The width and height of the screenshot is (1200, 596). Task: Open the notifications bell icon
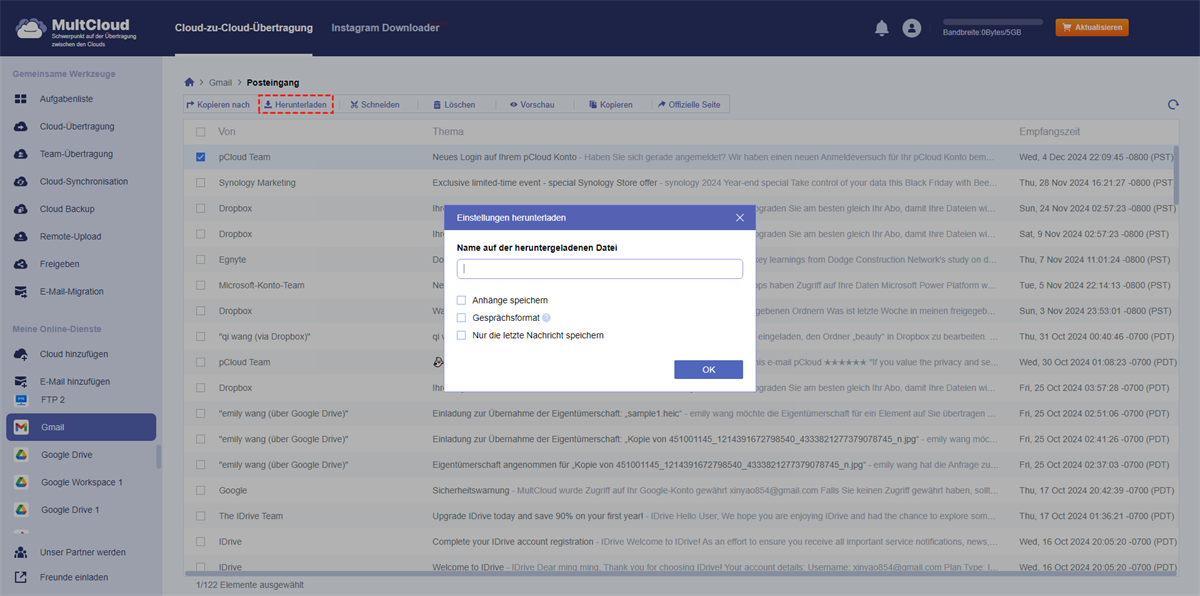click(881, 29)
